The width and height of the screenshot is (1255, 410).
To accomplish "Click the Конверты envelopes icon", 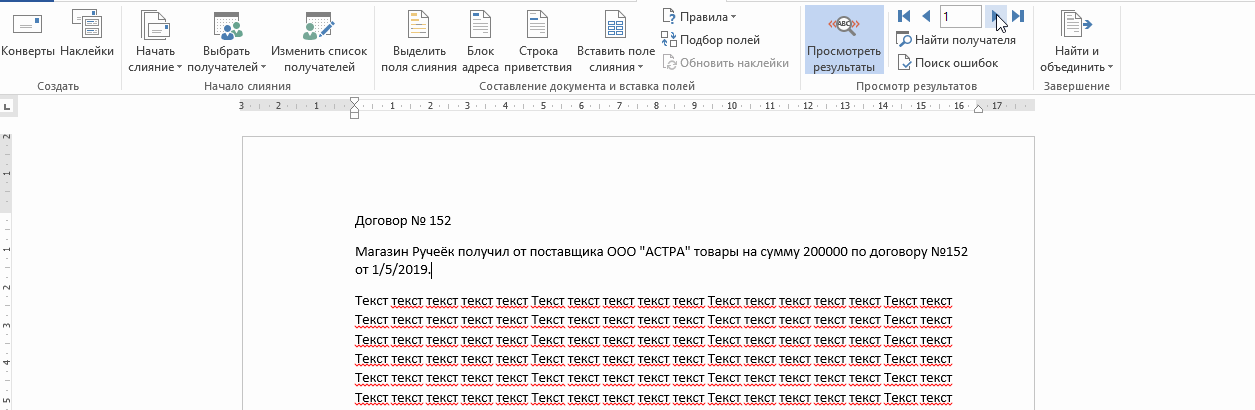I will (x=28, y=24).
